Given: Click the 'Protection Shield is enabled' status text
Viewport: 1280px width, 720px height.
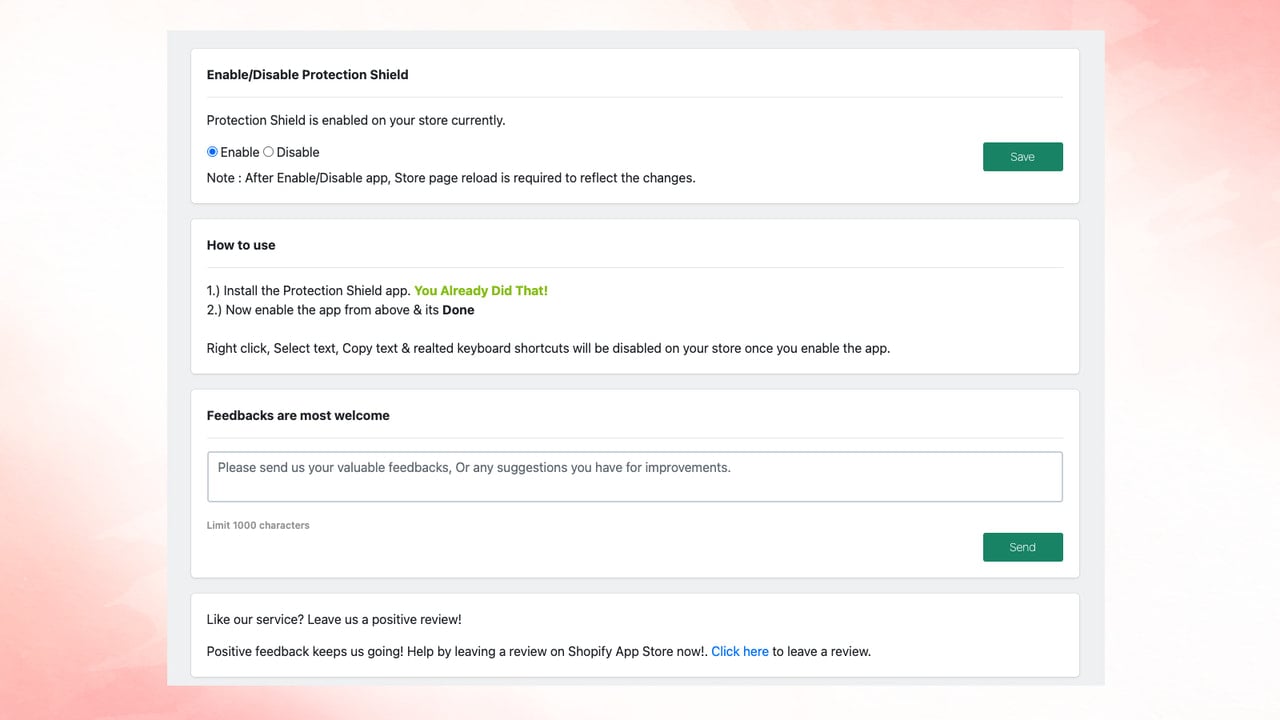Looking at the screenshot, I should point(356,120).
